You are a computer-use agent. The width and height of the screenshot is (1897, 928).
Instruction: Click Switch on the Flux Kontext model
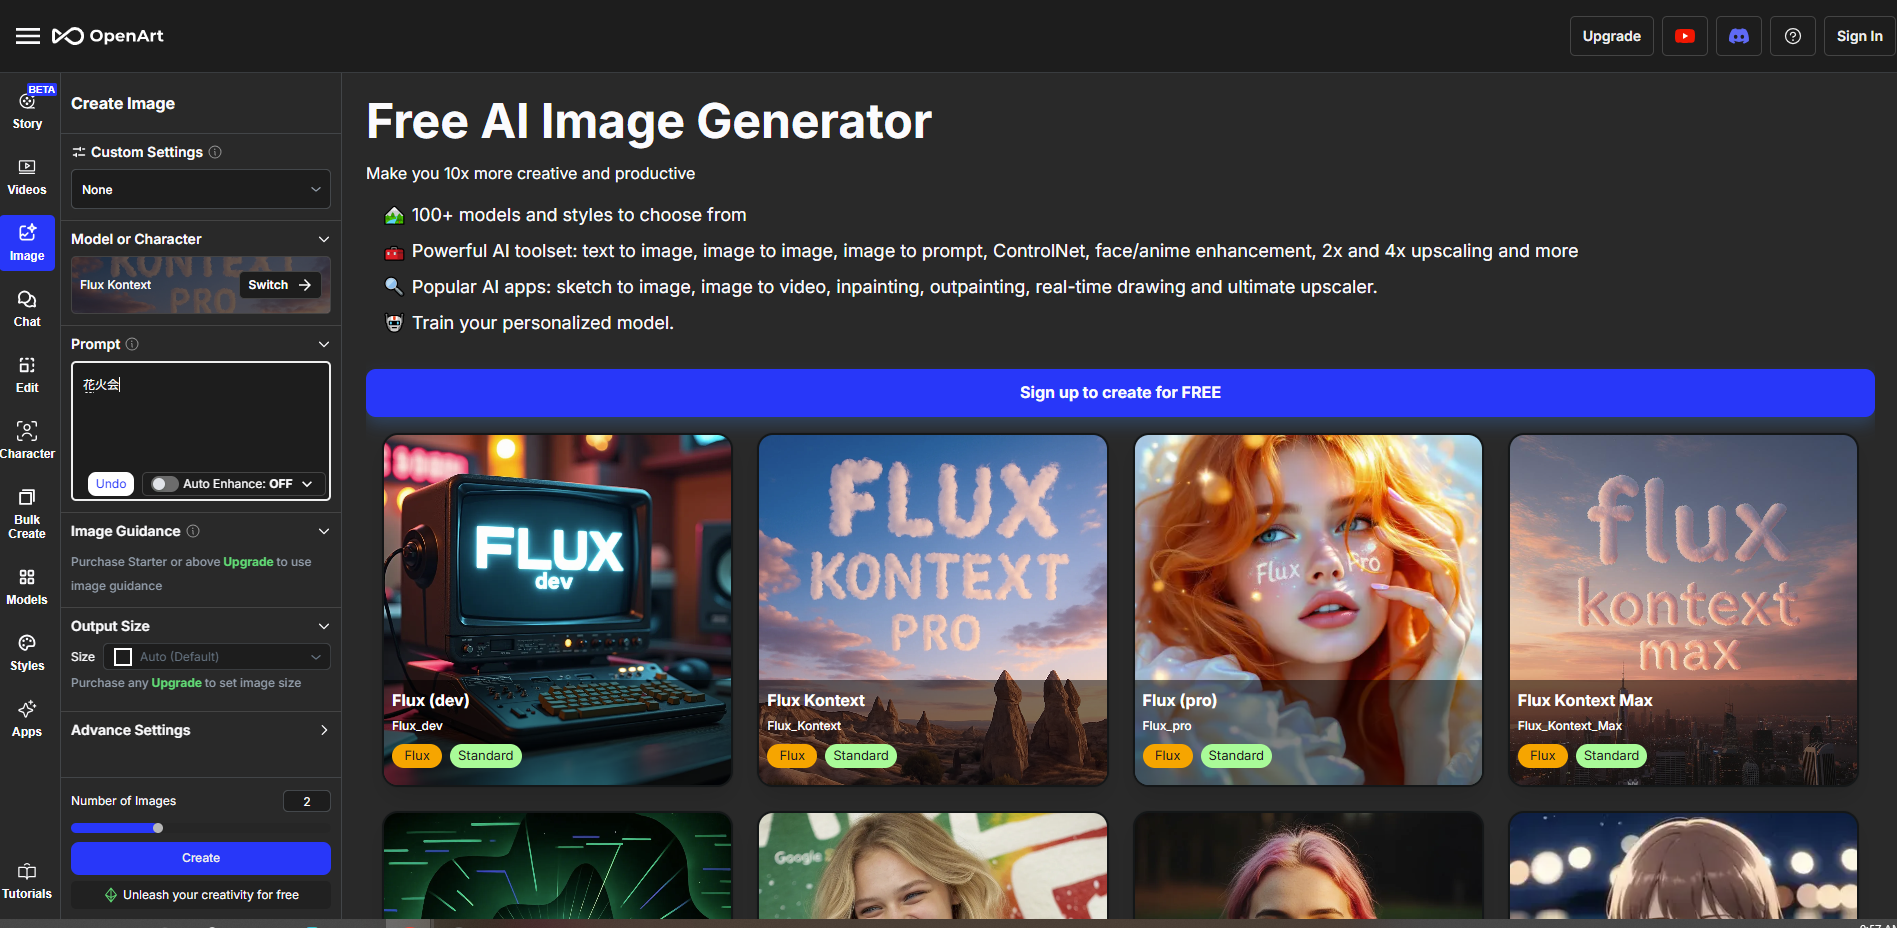click(x=280, y=285)
